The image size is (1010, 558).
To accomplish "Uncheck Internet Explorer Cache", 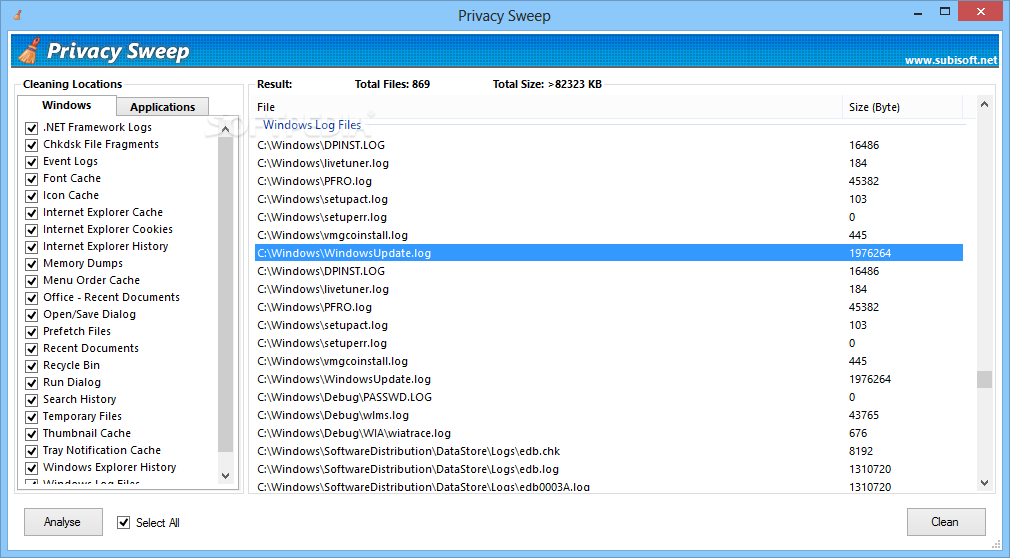I will 32,213.
